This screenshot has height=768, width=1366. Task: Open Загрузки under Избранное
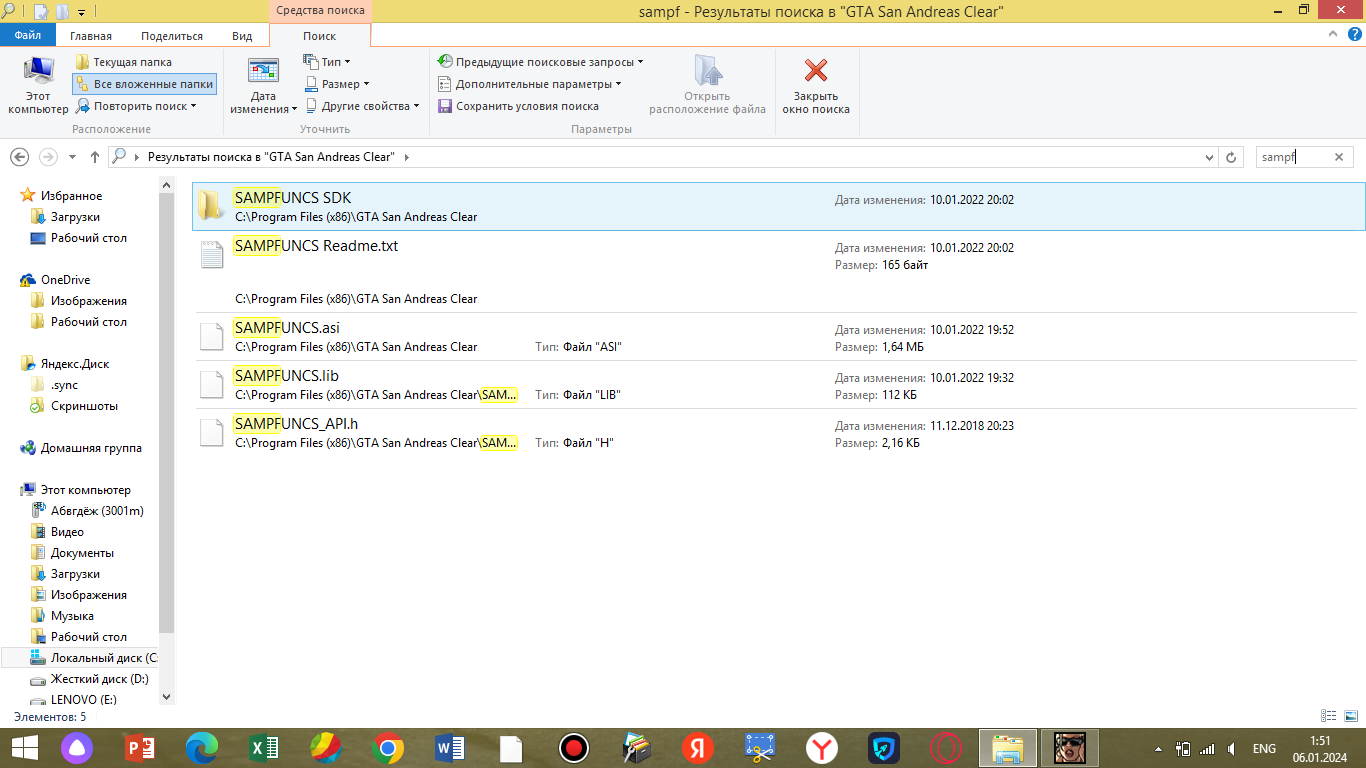75,217
